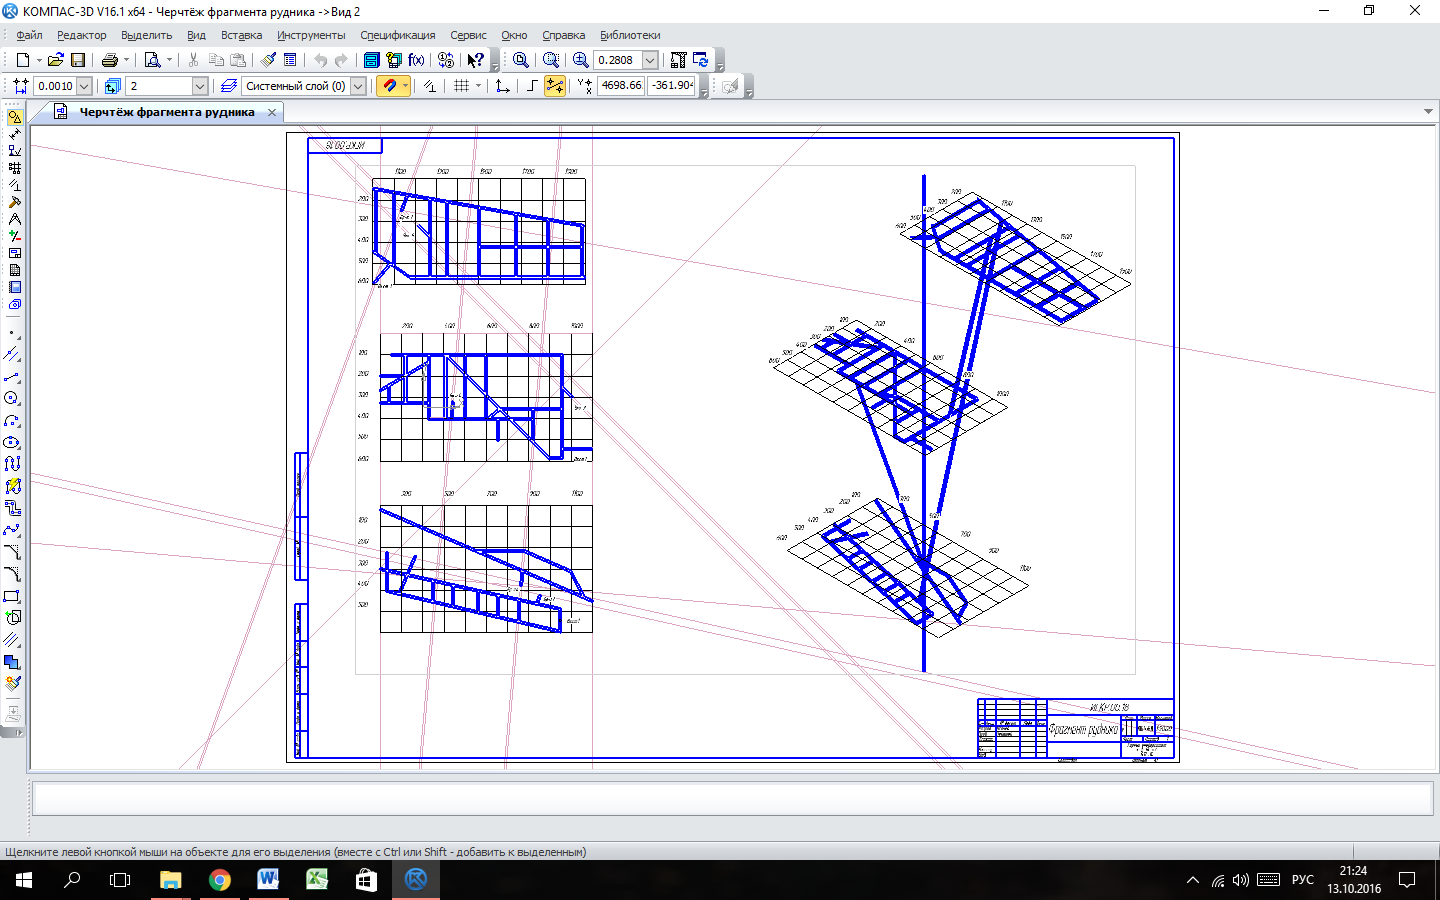
Task: Click the zoom in magnifier icon
Action: click(x=580, y=60)
